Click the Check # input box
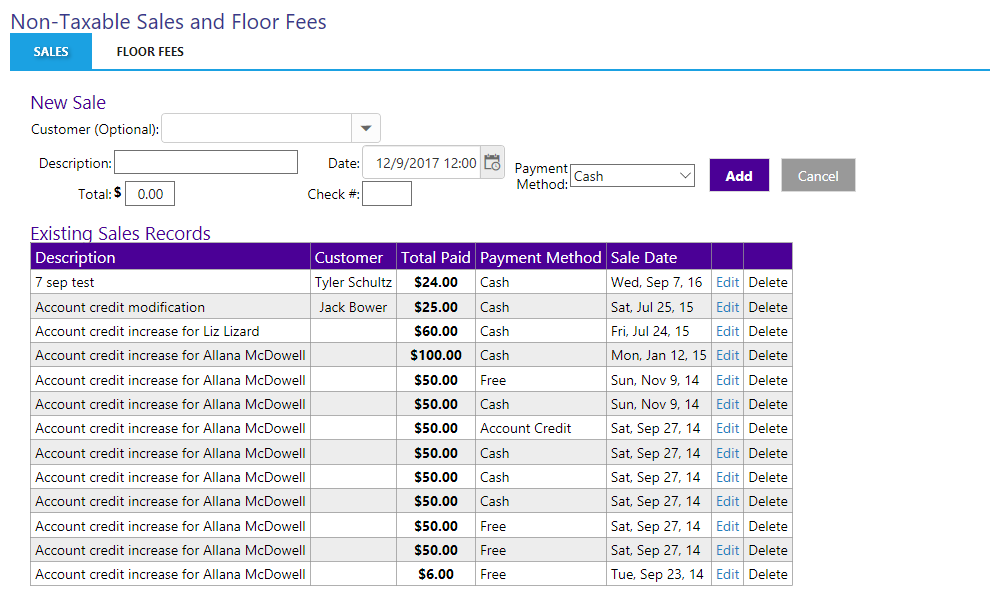The width and height of the screenshot is (990, 615). [x=386, y=194]
